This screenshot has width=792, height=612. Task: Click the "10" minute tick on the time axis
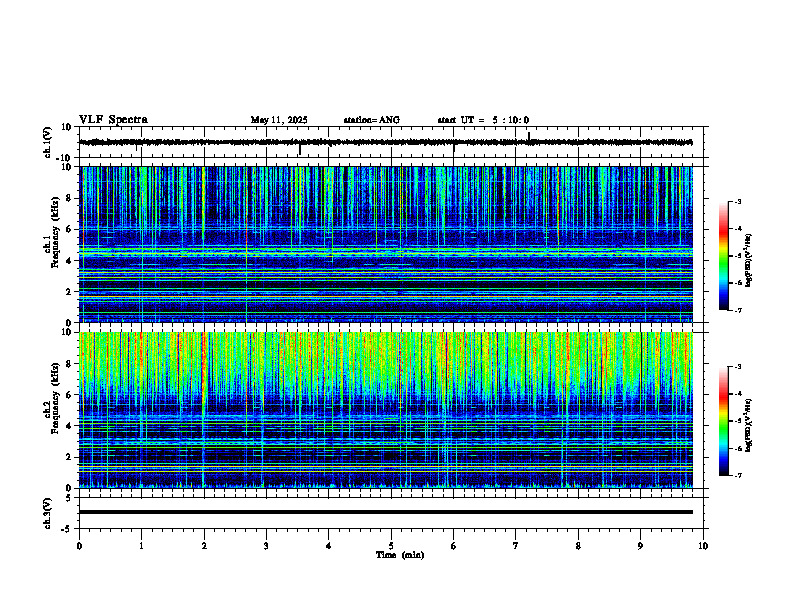point(703,546)
